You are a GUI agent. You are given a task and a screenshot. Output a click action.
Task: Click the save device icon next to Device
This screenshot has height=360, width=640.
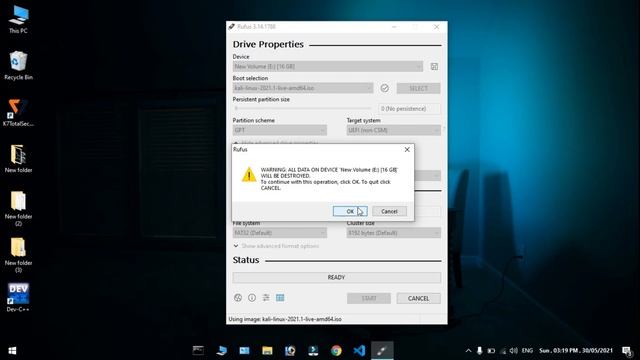[x=434, y=67]
